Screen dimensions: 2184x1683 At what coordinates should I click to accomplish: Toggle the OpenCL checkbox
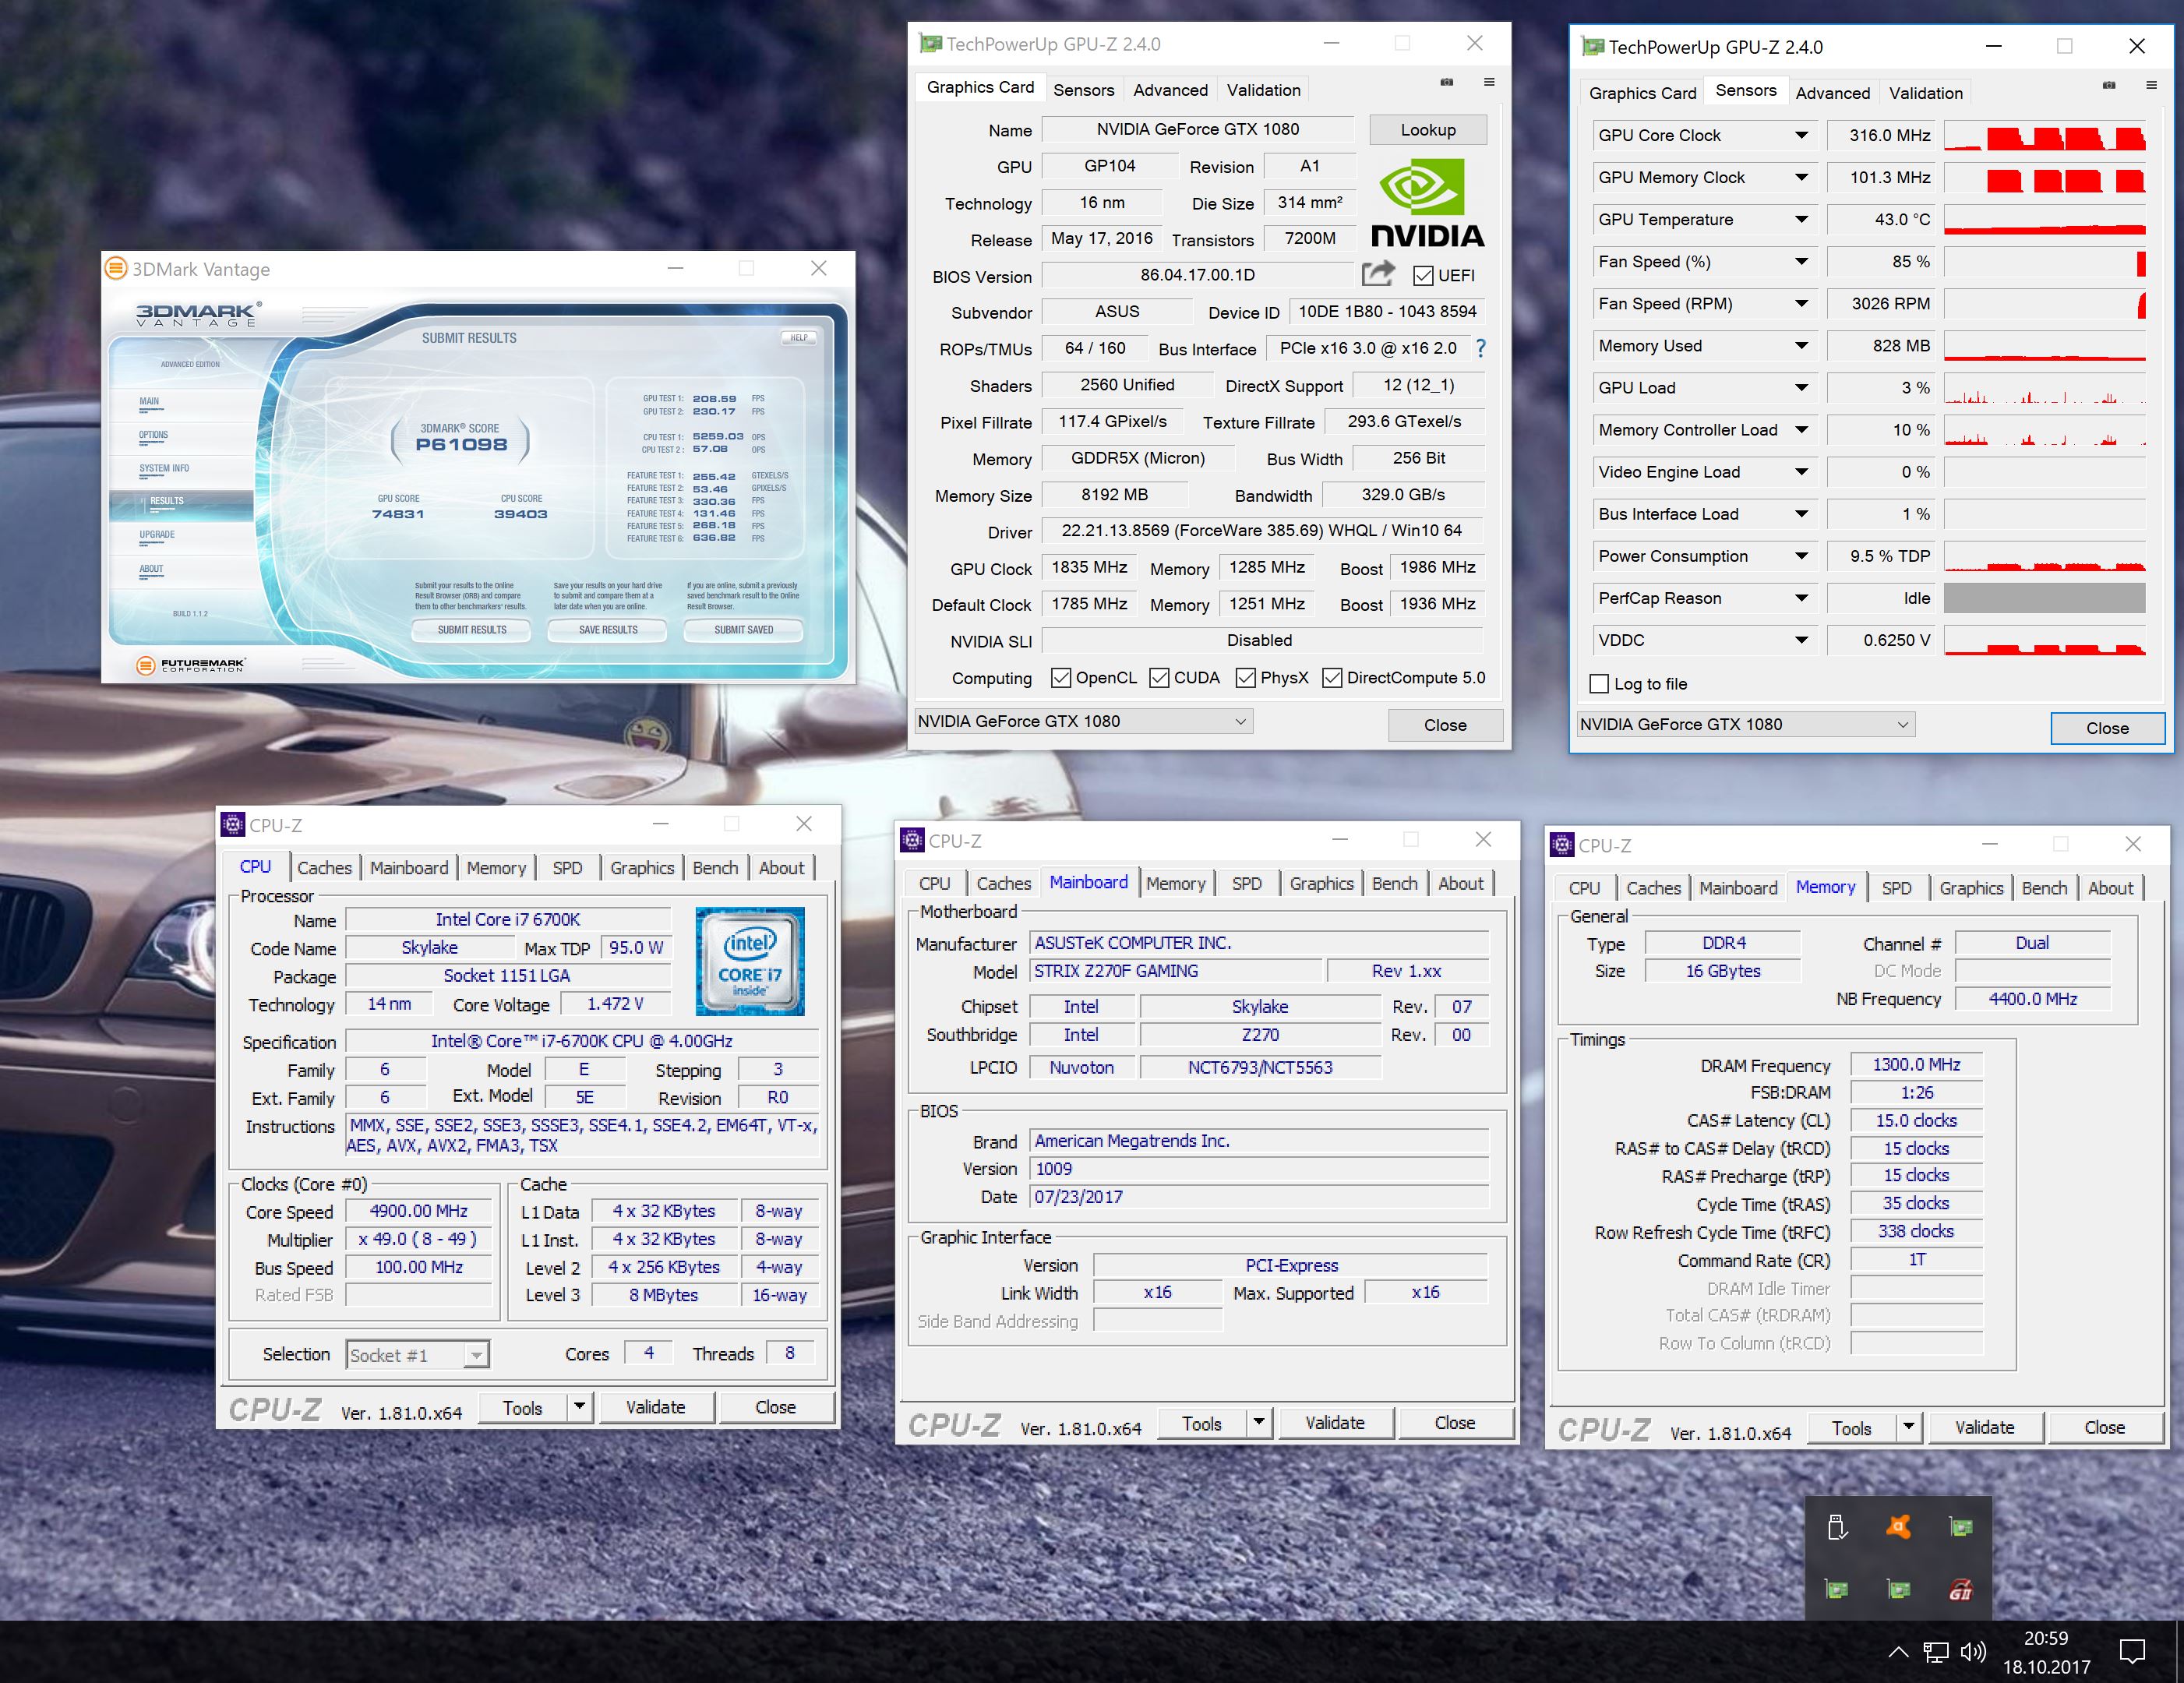[1061, 677]
